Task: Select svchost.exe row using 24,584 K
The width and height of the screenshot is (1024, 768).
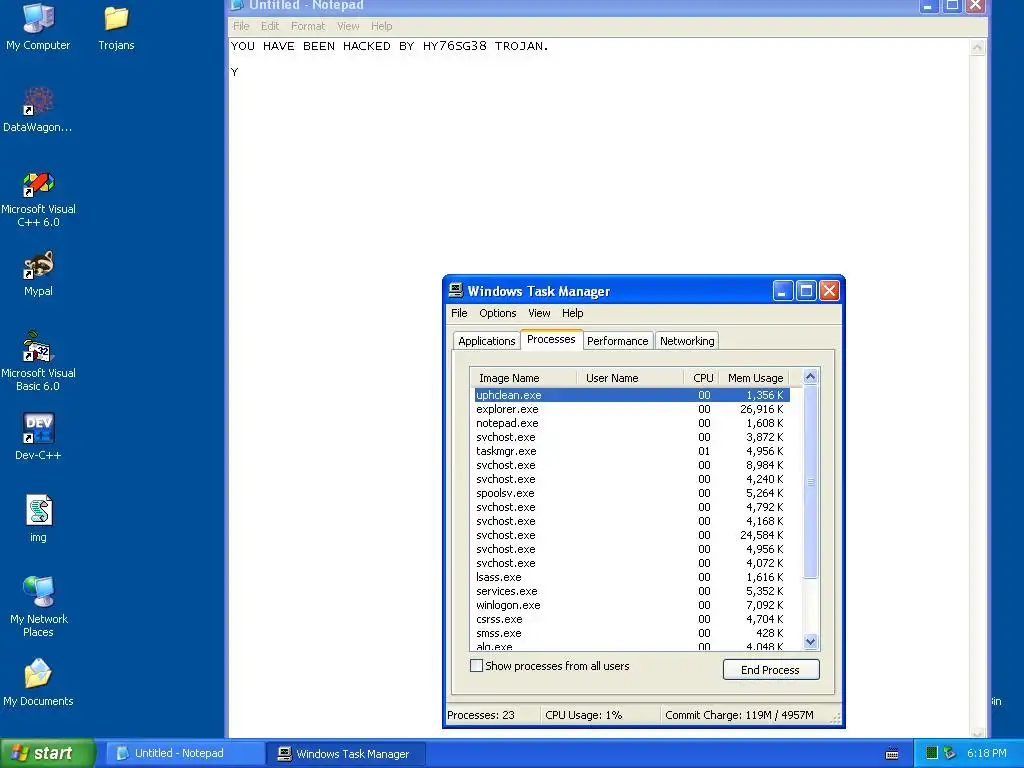Action: tap(632, 536)
